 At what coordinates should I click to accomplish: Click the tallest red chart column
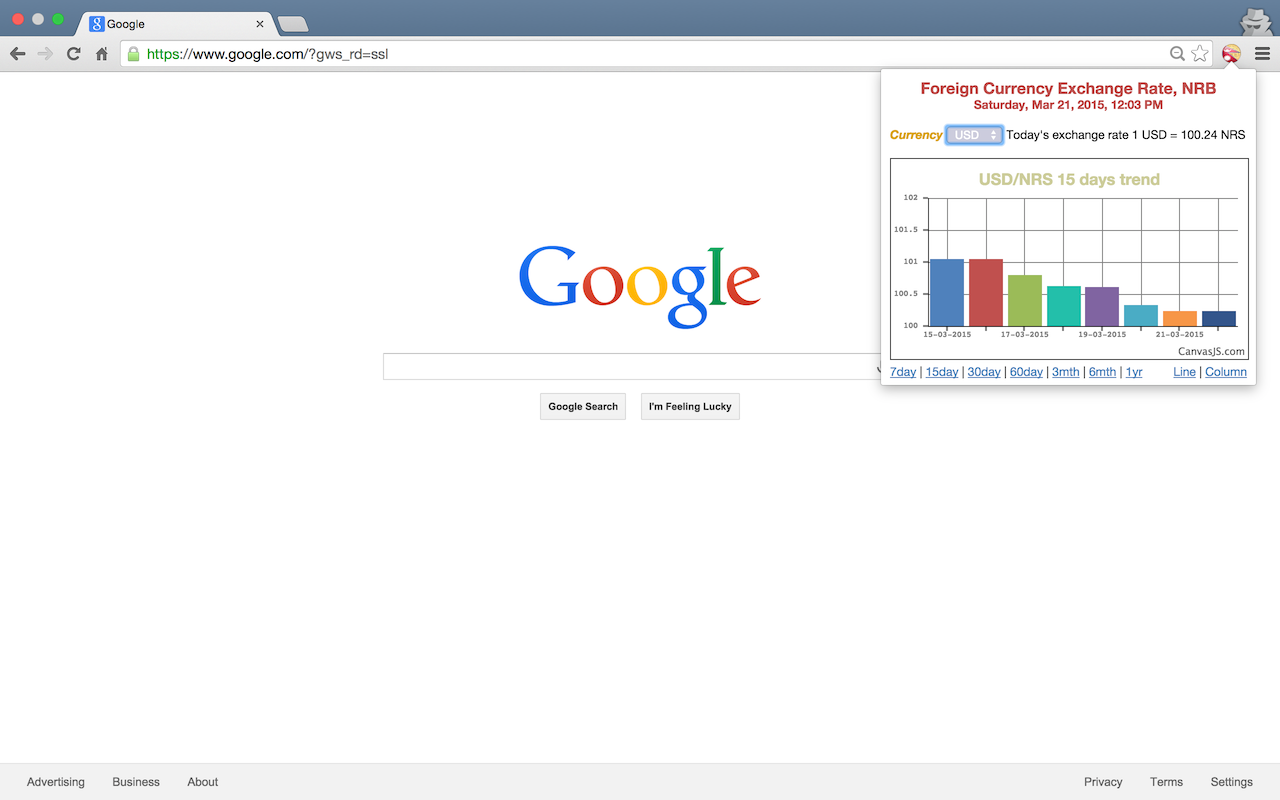tap(986, 292)
